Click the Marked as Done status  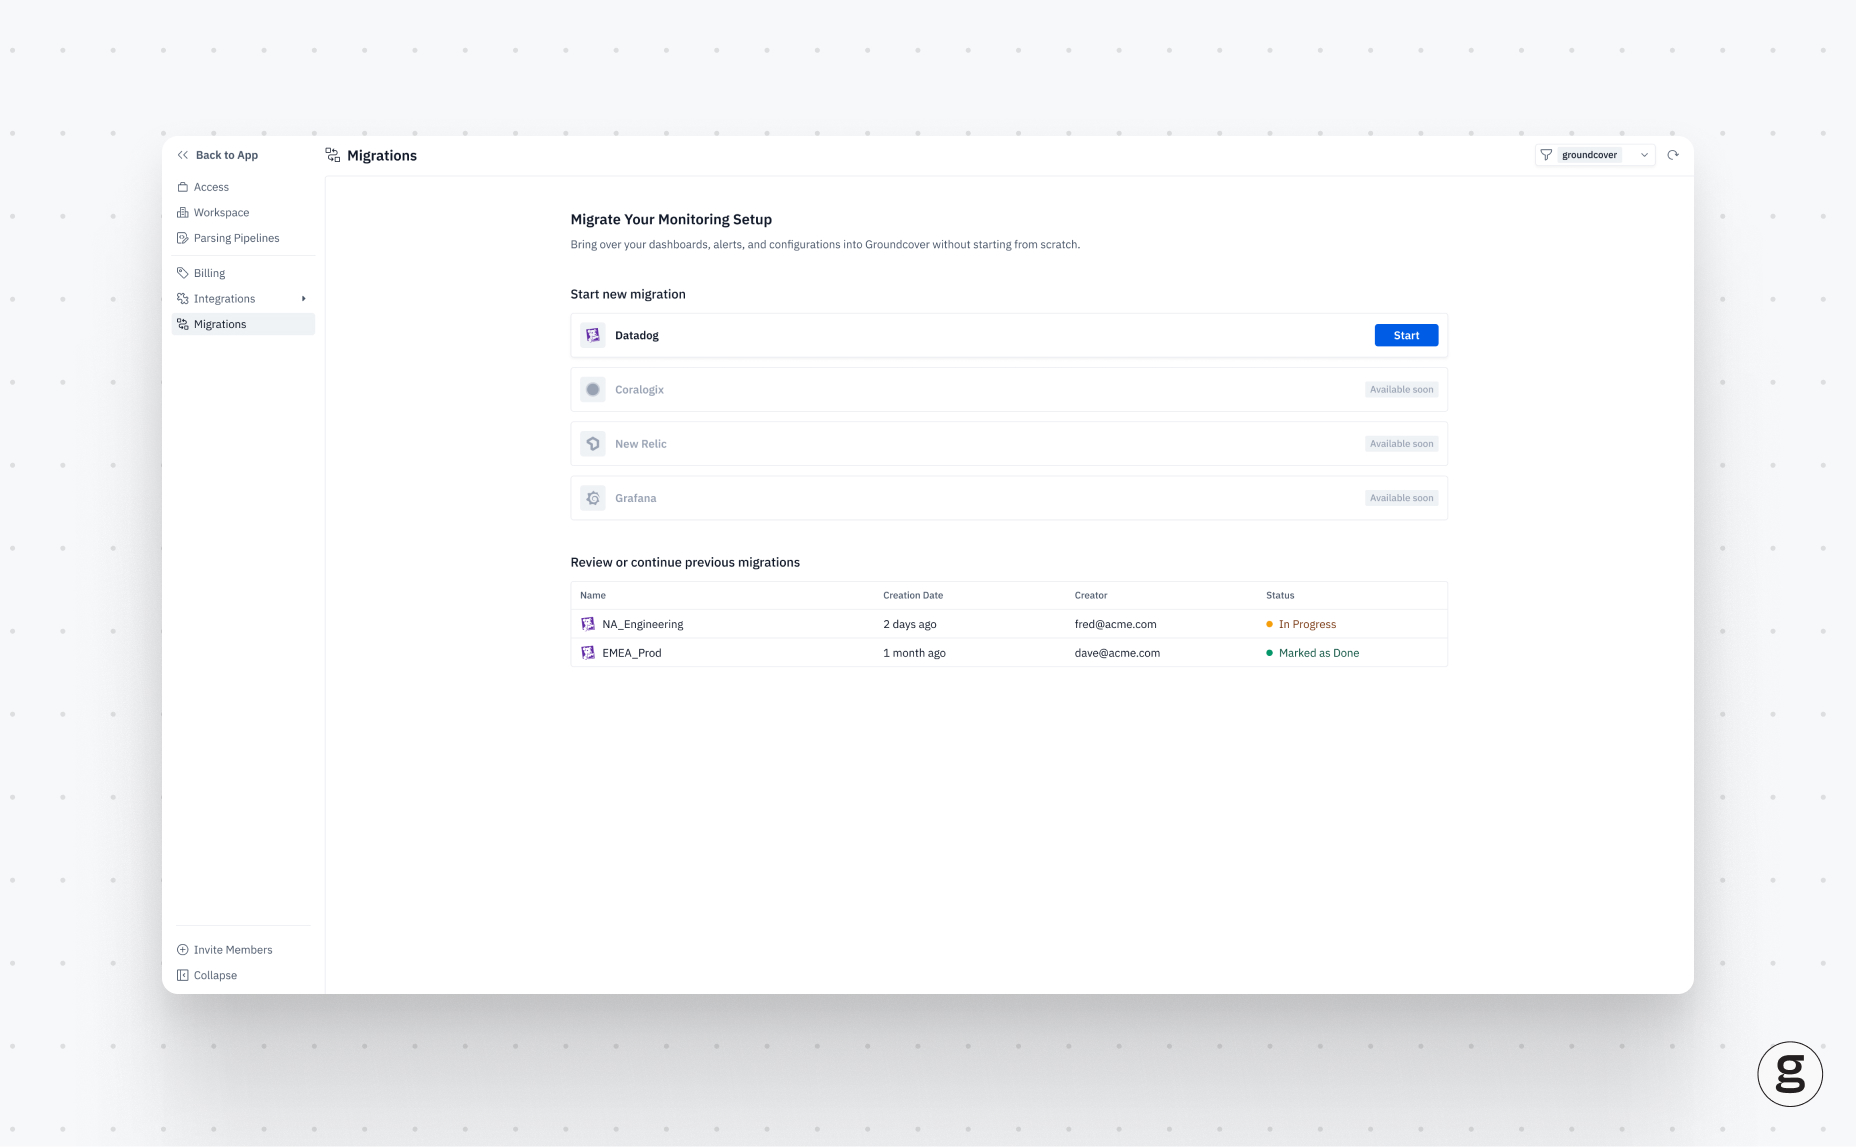1313,653
